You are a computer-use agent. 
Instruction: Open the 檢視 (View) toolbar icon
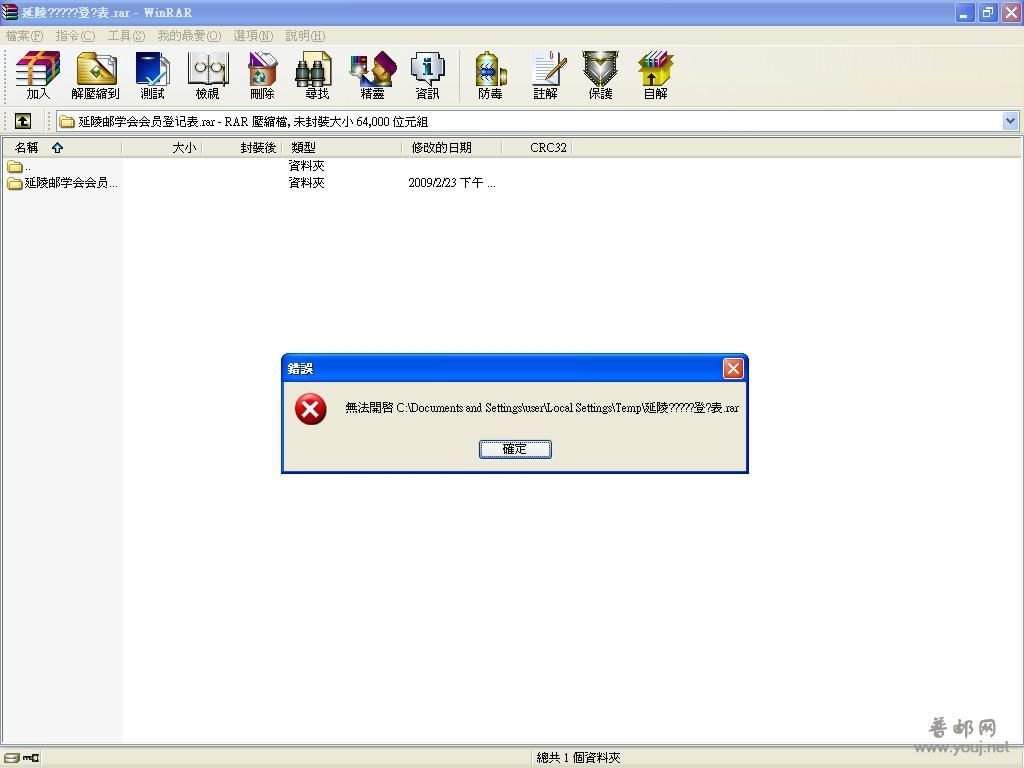[208, 75]
